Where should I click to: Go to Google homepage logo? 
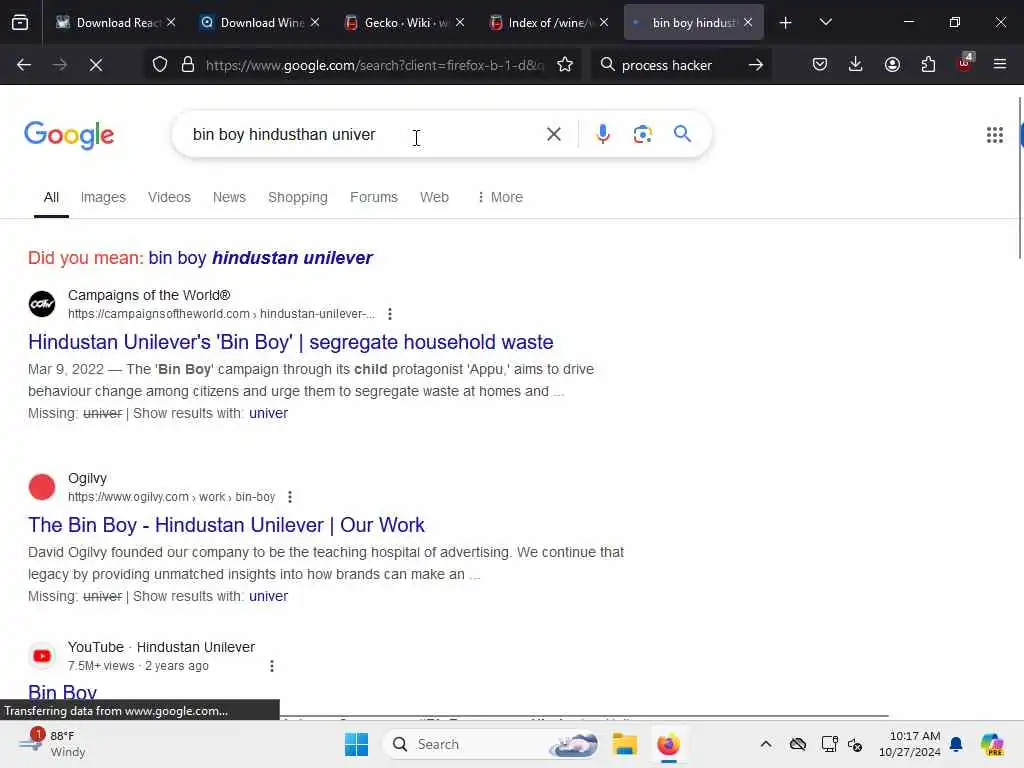[69, 135]
